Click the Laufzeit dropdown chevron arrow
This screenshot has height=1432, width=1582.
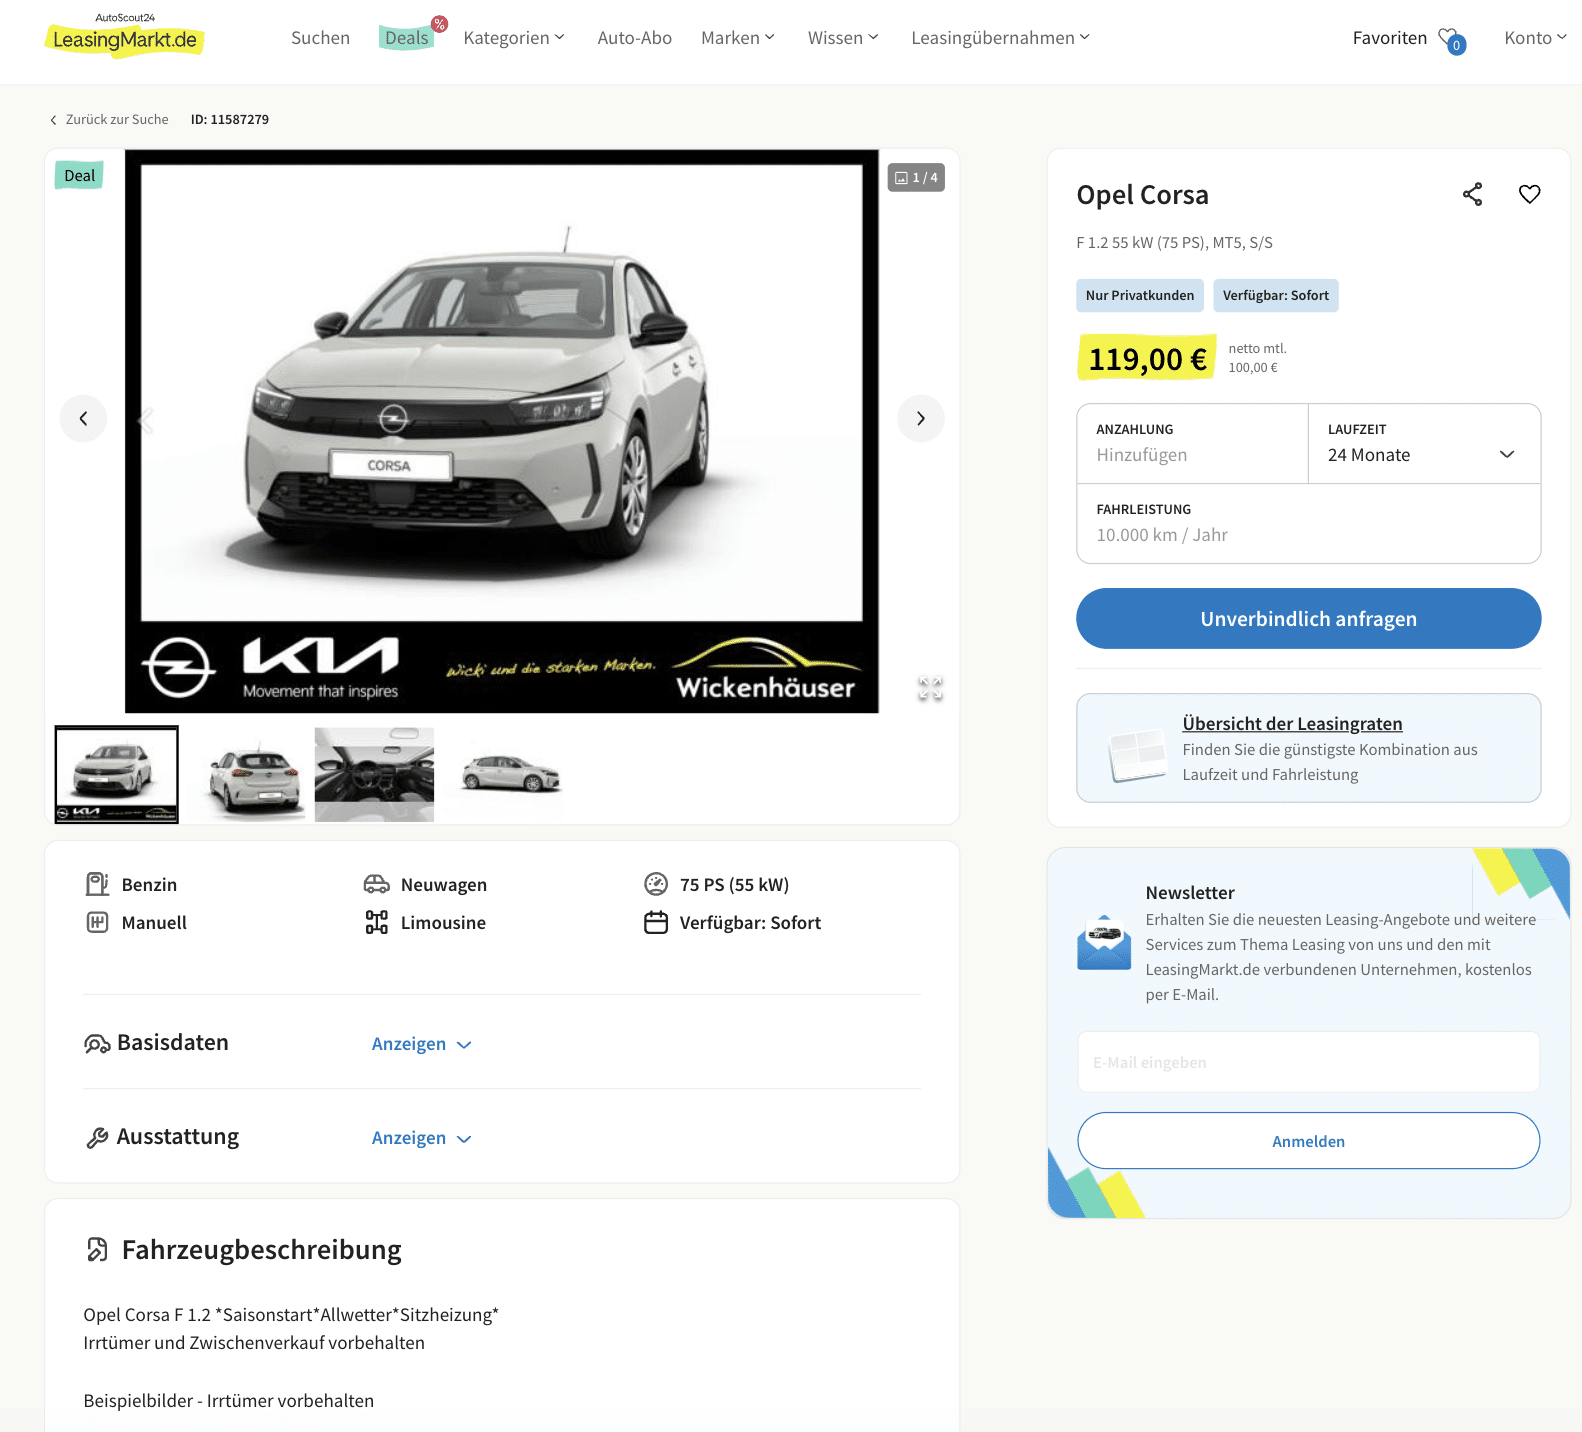(x=1506, y=455)
